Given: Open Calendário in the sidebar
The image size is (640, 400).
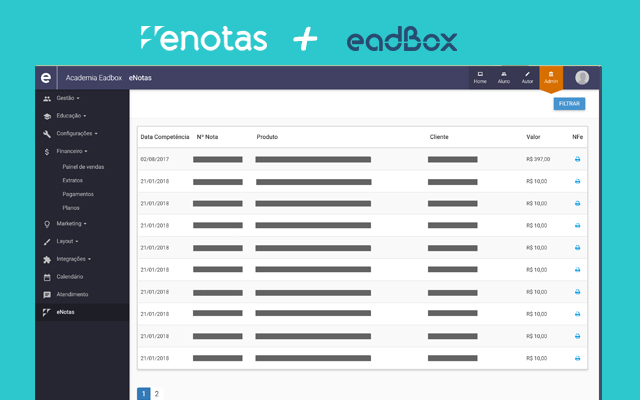Looking at the screenshot, I should click(x=70, y=277).
